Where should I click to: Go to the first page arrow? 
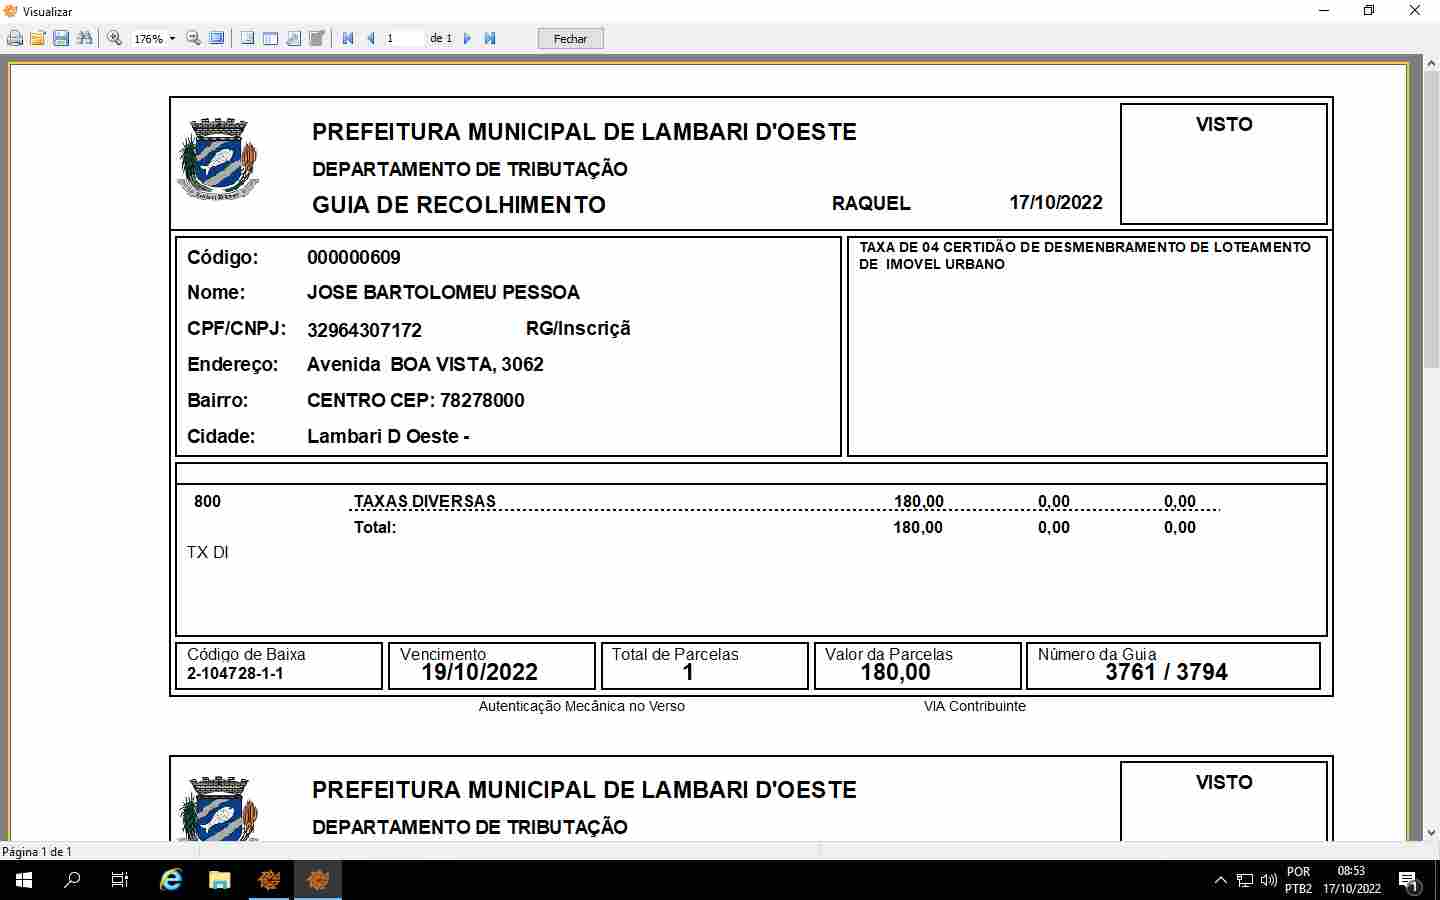348,39
